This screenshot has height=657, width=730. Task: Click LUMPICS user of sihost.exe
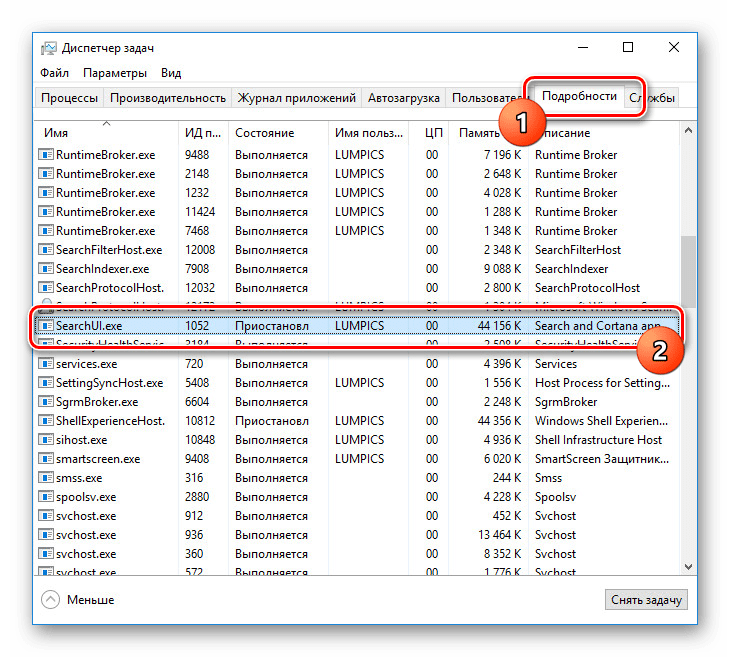(359, 440)
